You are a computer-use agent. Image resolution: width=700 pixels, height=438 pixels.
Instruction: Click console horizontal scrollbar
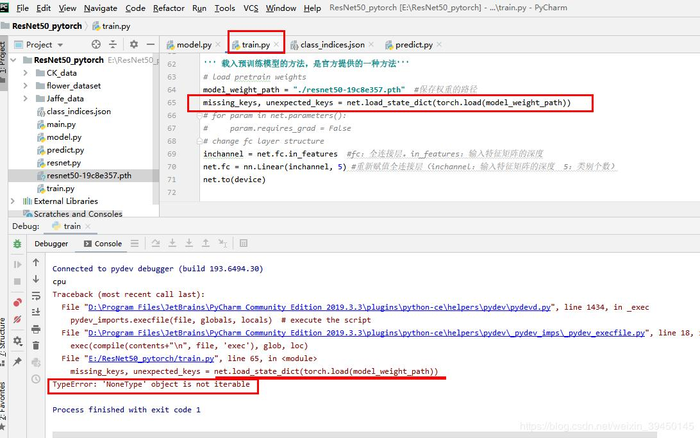[x=354, y=435]
